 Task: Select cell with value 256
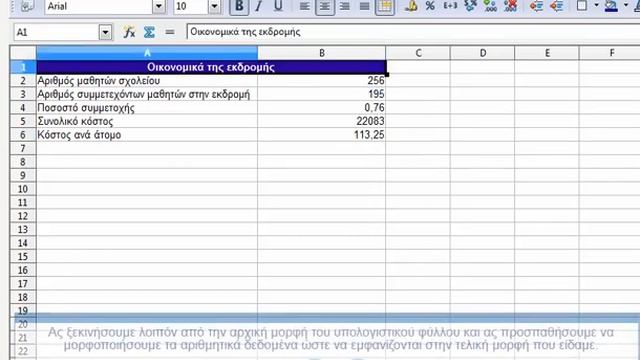(322, 80)
